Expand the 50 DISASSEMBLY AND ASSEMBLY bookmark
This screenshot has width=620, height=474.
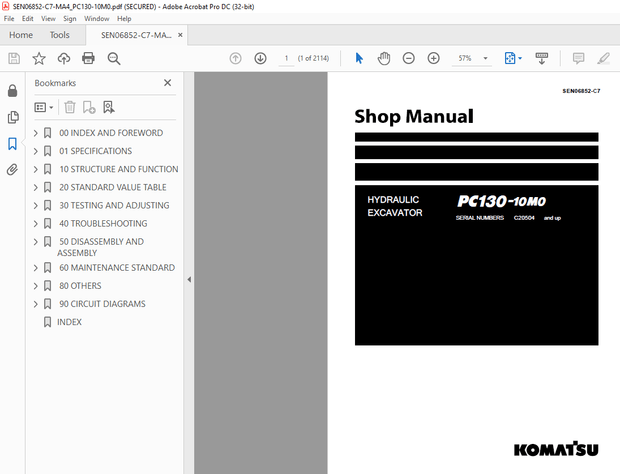[x=36, y=242]
